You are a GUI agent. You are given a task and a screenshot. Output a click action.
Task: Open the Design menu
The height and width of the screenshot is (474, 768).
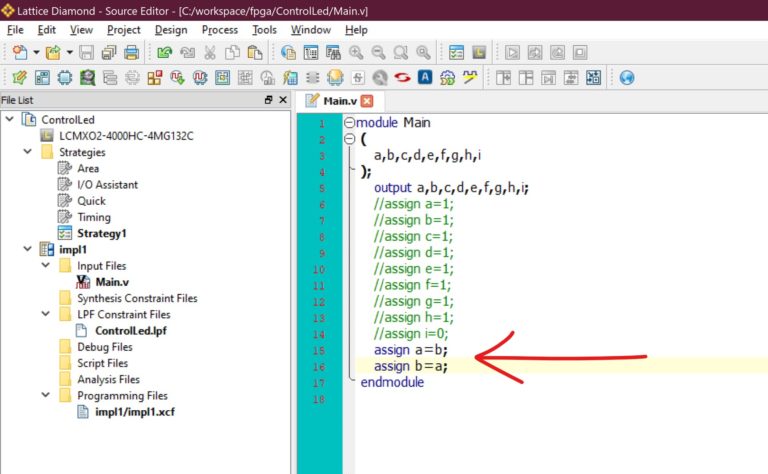171,30
